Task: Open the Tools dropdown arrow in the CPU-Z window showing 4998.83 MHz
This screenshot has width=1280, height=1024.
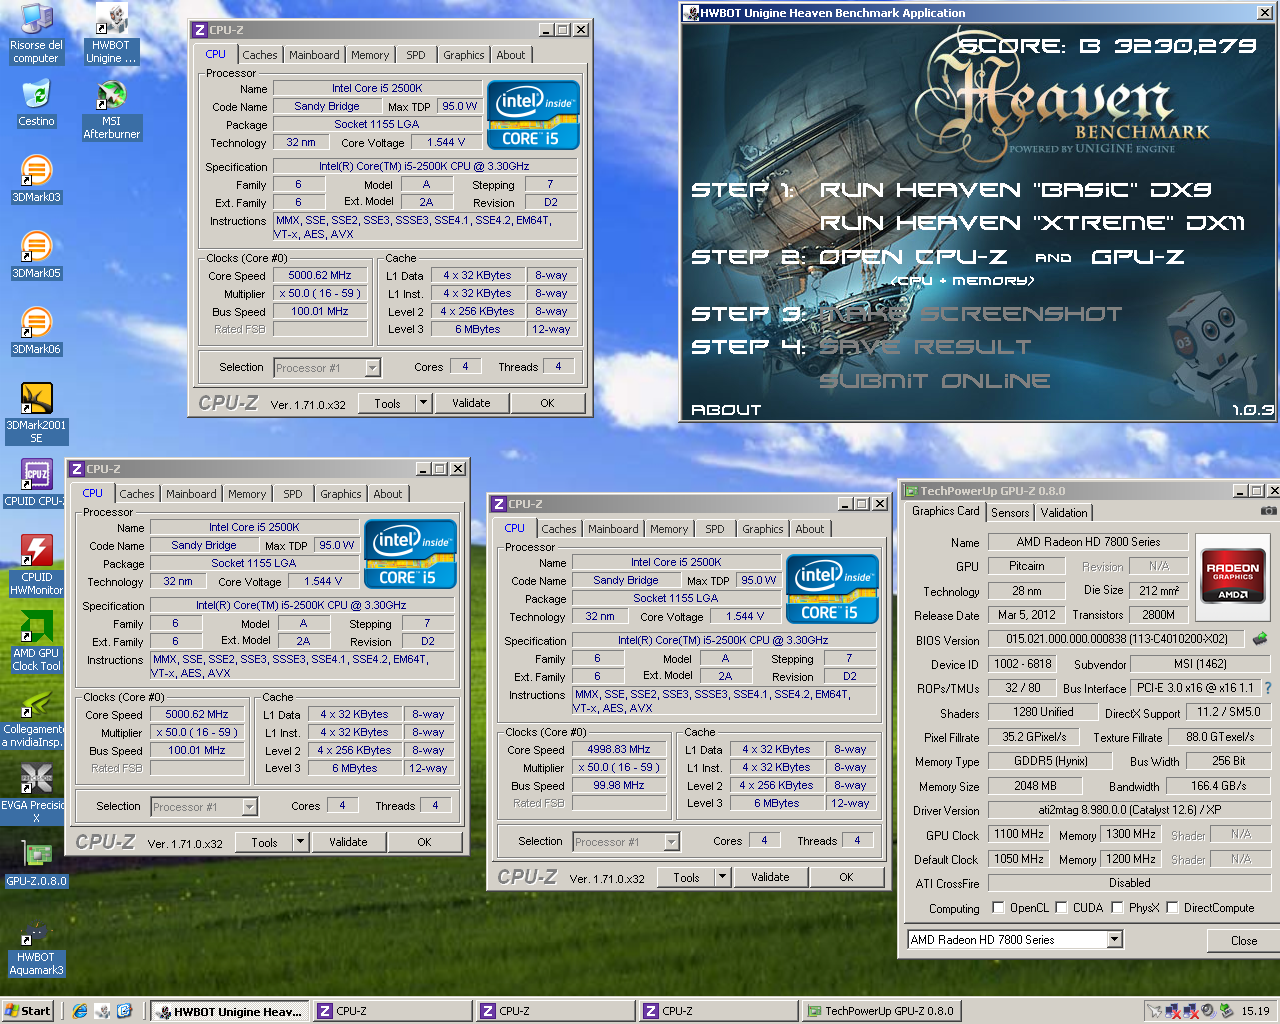Action: (723, 877)
